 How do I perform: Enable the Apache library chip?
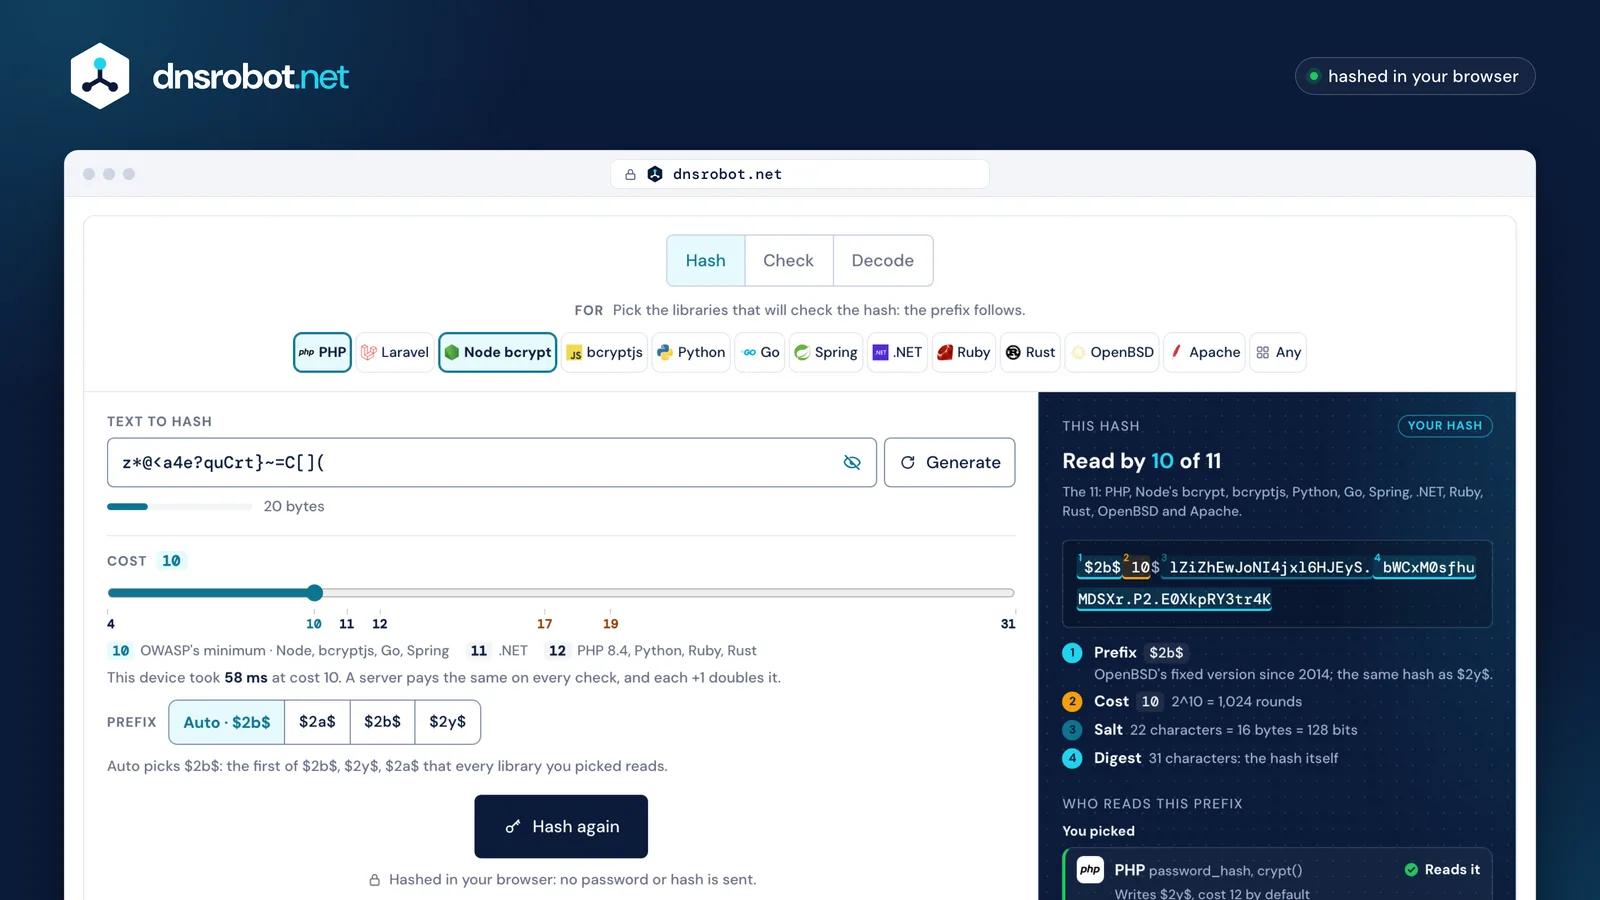(1205, 352)
